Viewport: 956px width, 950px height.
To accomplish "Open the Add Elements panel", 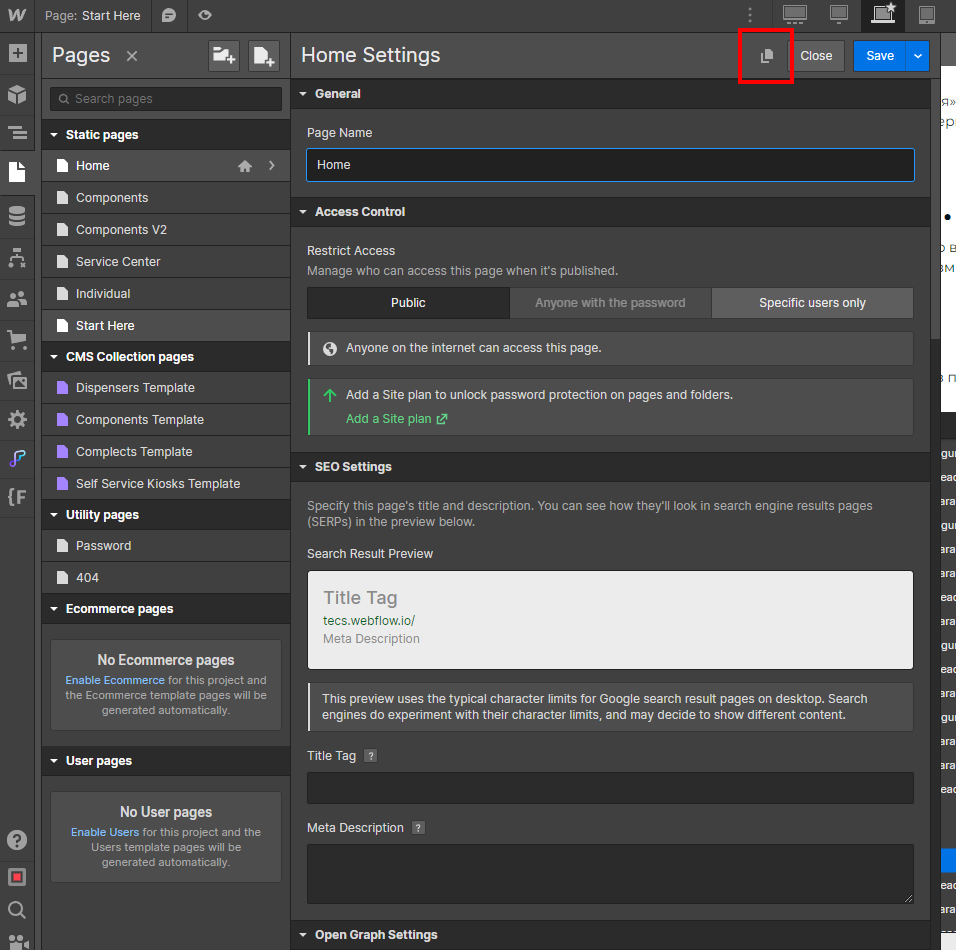I will coord(17,53).
